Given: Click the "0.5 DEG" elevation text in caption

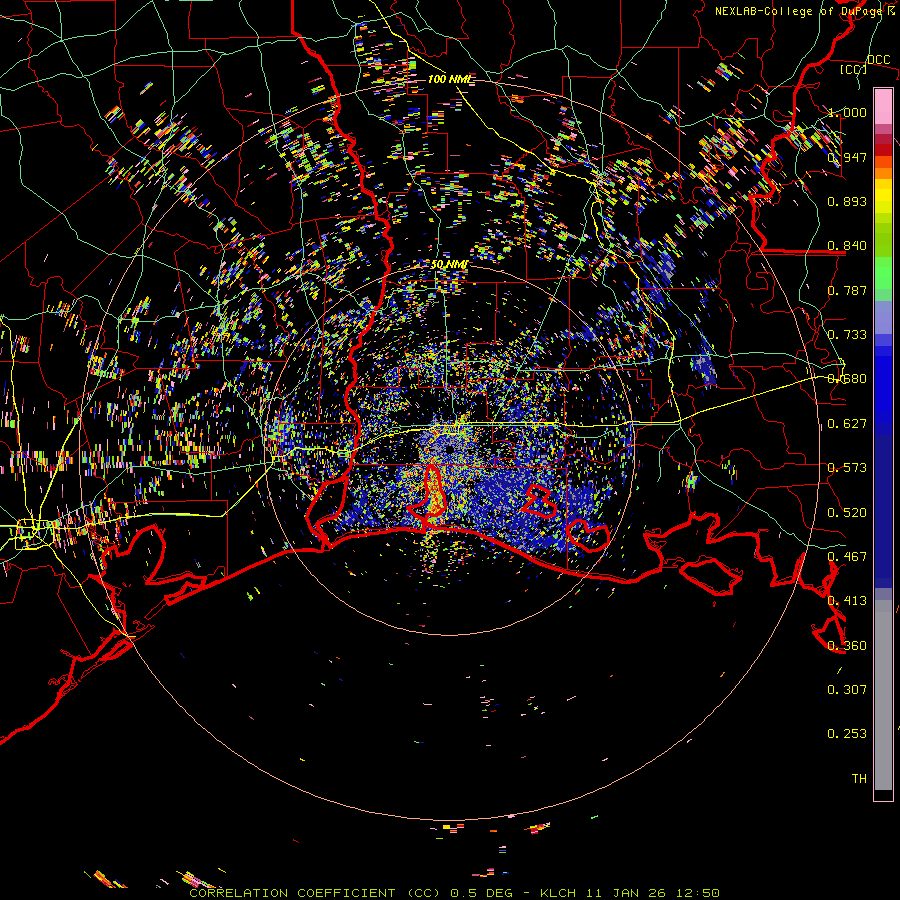Looking at the screenshot, I should tap(481, 893).
